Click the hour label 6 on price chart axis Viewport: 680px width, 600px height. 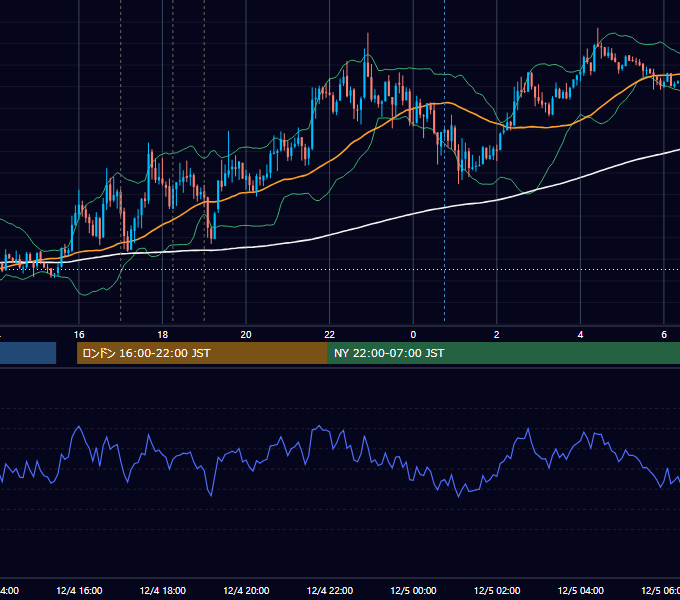pos(664,335)
